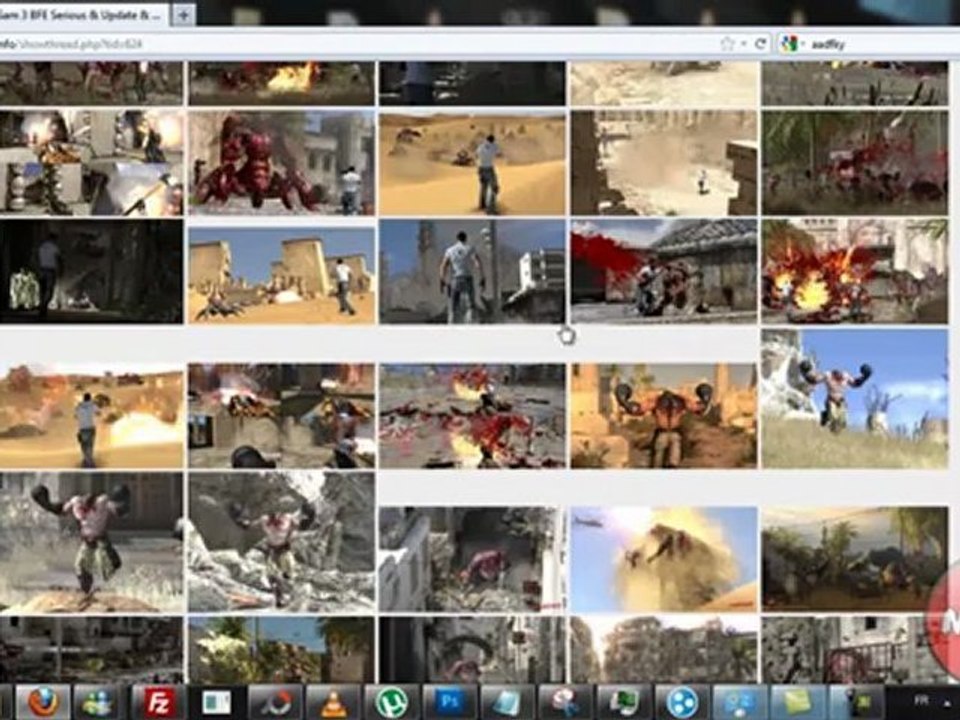This screenshot has width=960, height=720.
Task: Open thumbnail of brute monster against blue sky
Action: 855,399
